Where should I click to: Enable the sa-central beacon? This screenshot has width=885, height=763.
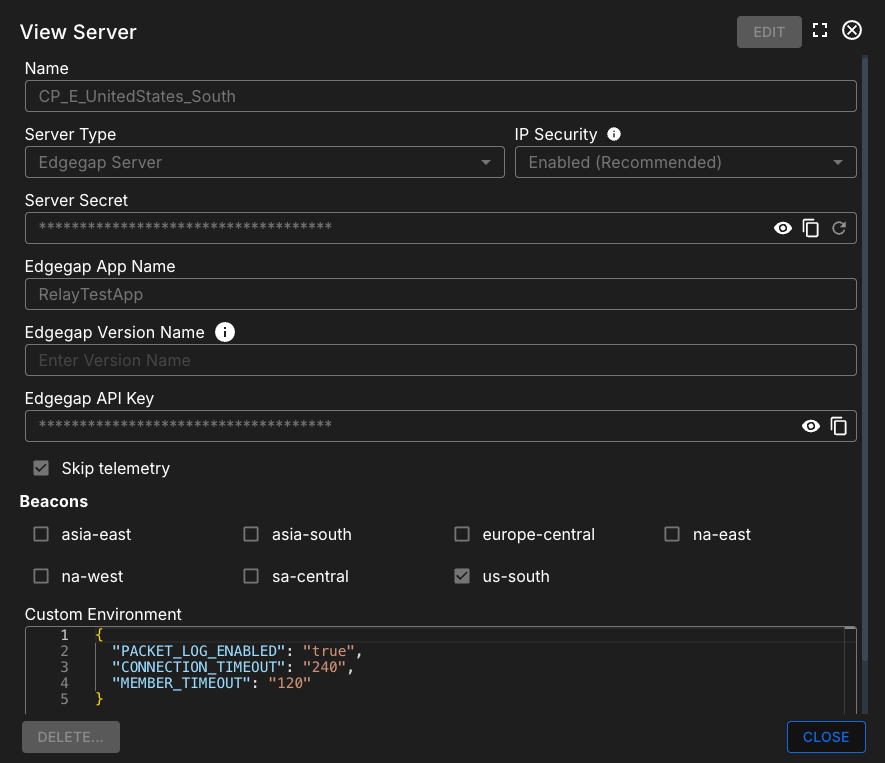pos(251,576)
